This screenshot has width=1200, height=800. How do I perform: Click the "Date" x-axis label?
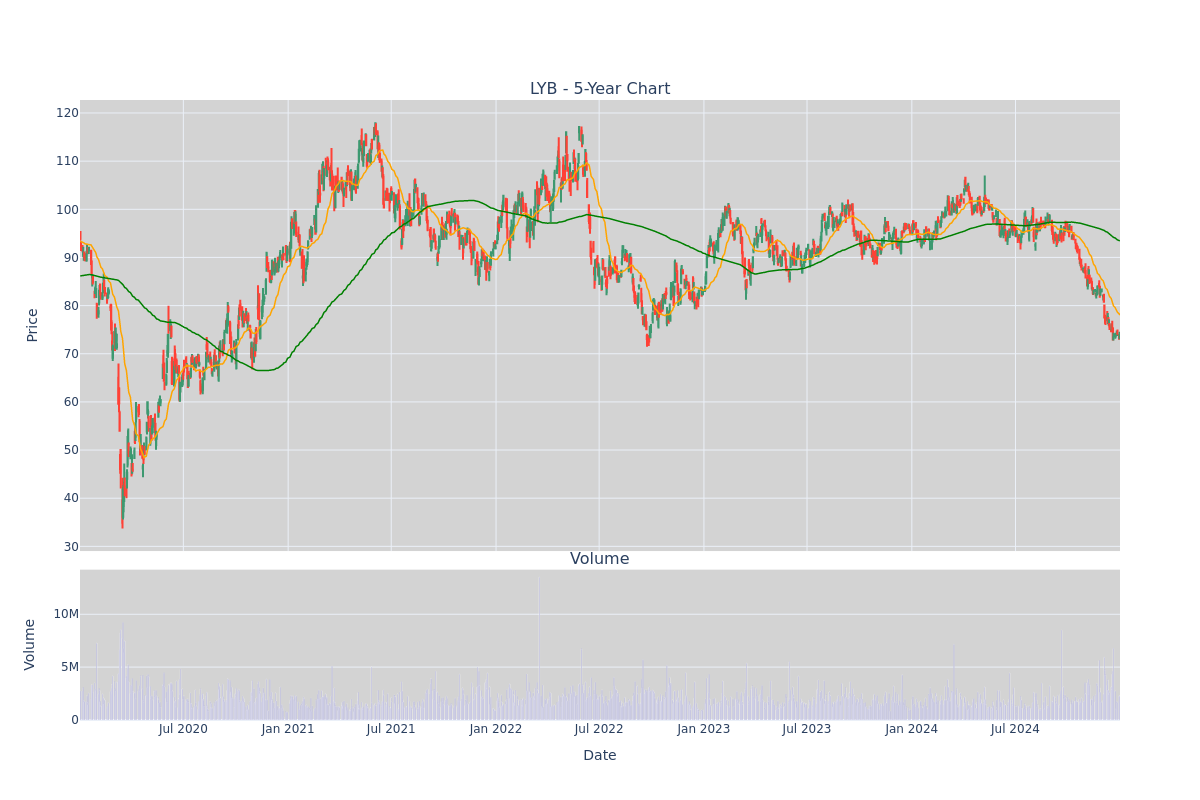pos(600,756)
